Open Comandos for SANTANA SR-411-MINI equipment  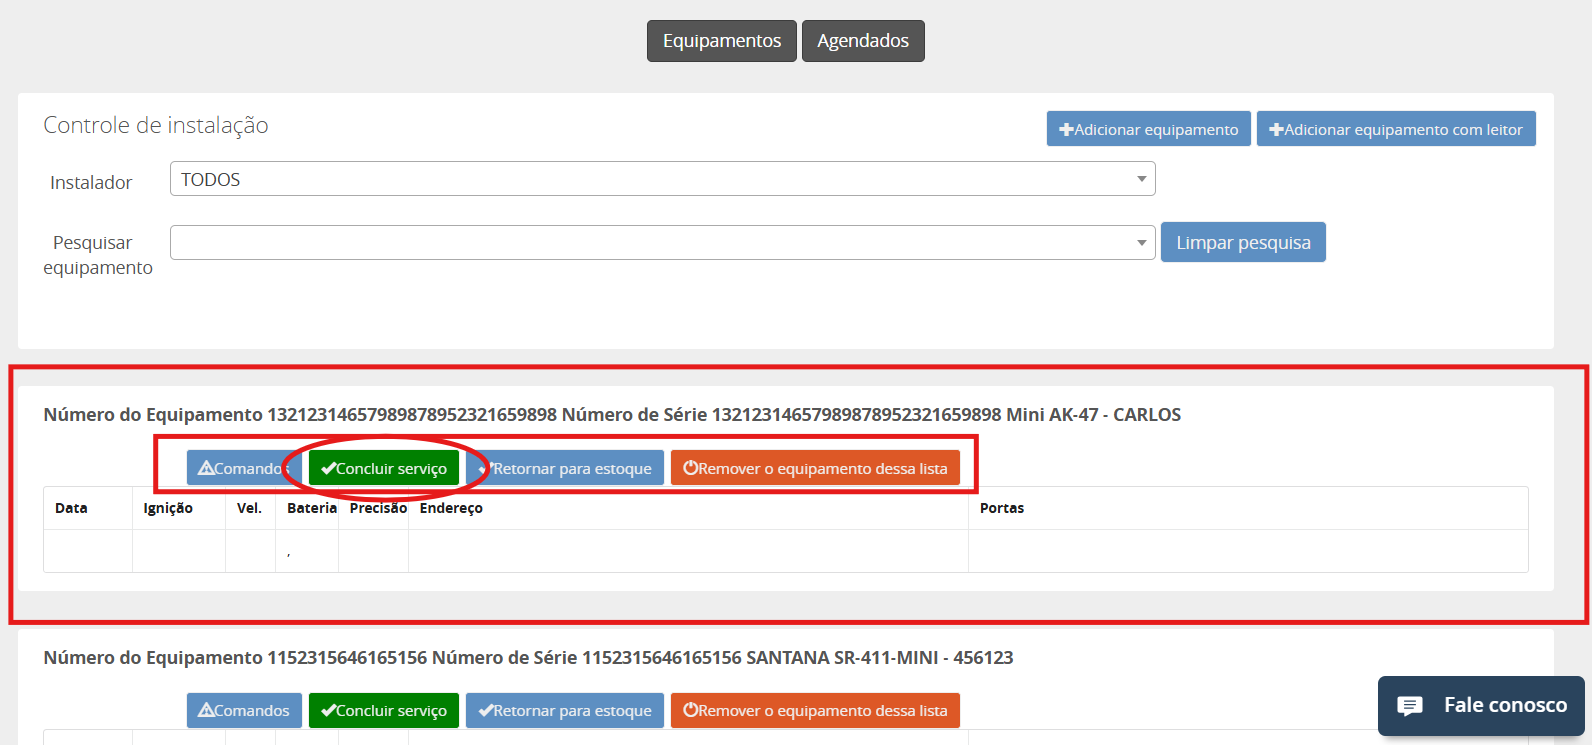tap(244, 711)
